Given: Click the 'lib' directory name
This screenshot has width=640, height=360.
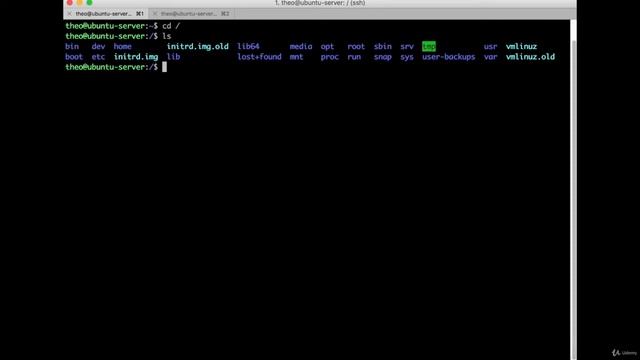Looking at the screenshot, I should pyautogui.click(x=173, y=57).
